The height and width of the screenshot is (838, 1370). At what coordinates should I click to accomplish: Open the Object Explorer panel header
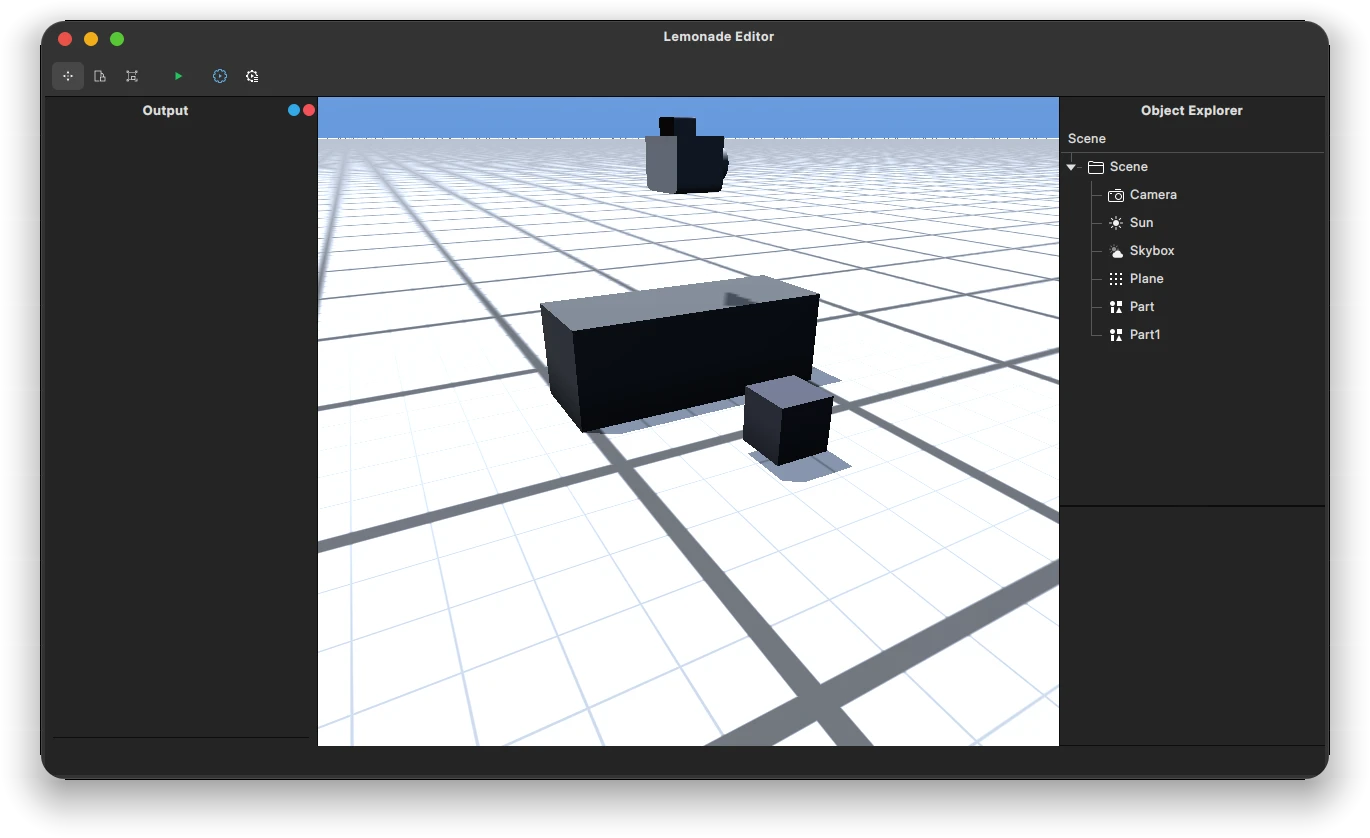click(1192, 110)
